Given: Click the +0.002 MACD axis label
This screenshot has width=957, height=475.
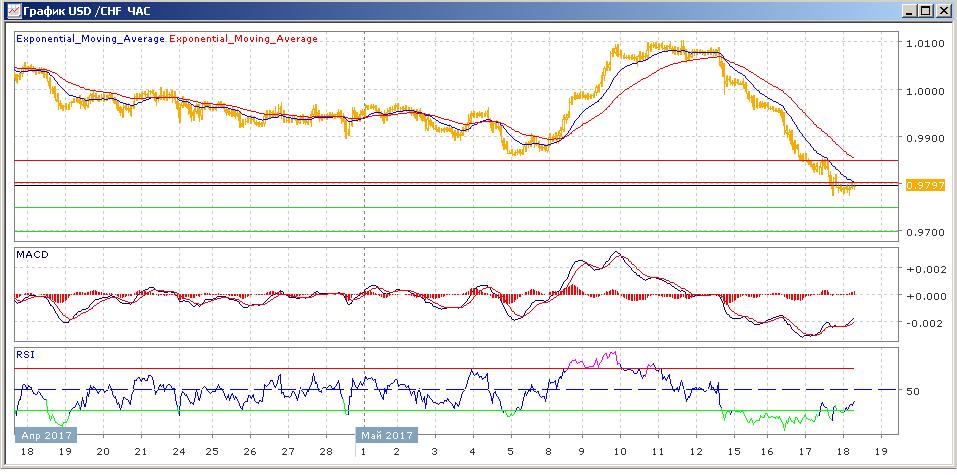Looking at the screenshot, I should (926, 269).
